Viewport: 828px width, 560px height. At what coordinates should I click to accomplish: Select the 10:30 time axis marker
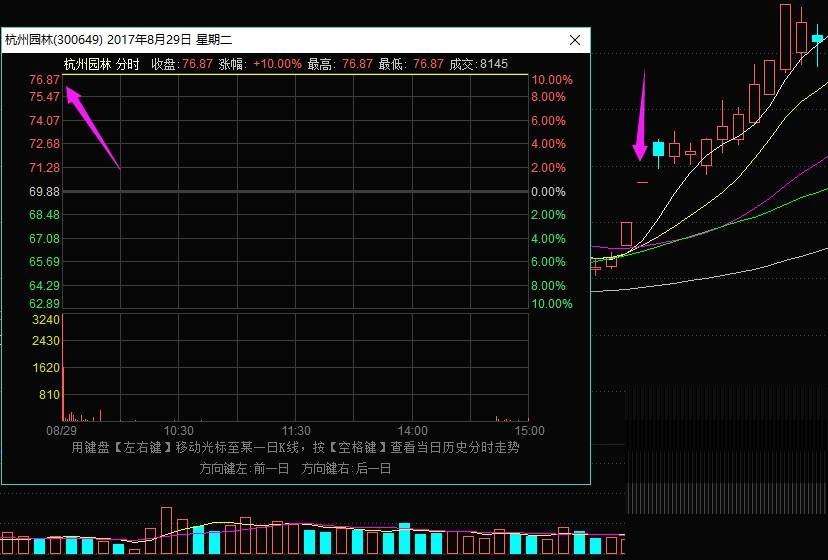click(178, 431)
